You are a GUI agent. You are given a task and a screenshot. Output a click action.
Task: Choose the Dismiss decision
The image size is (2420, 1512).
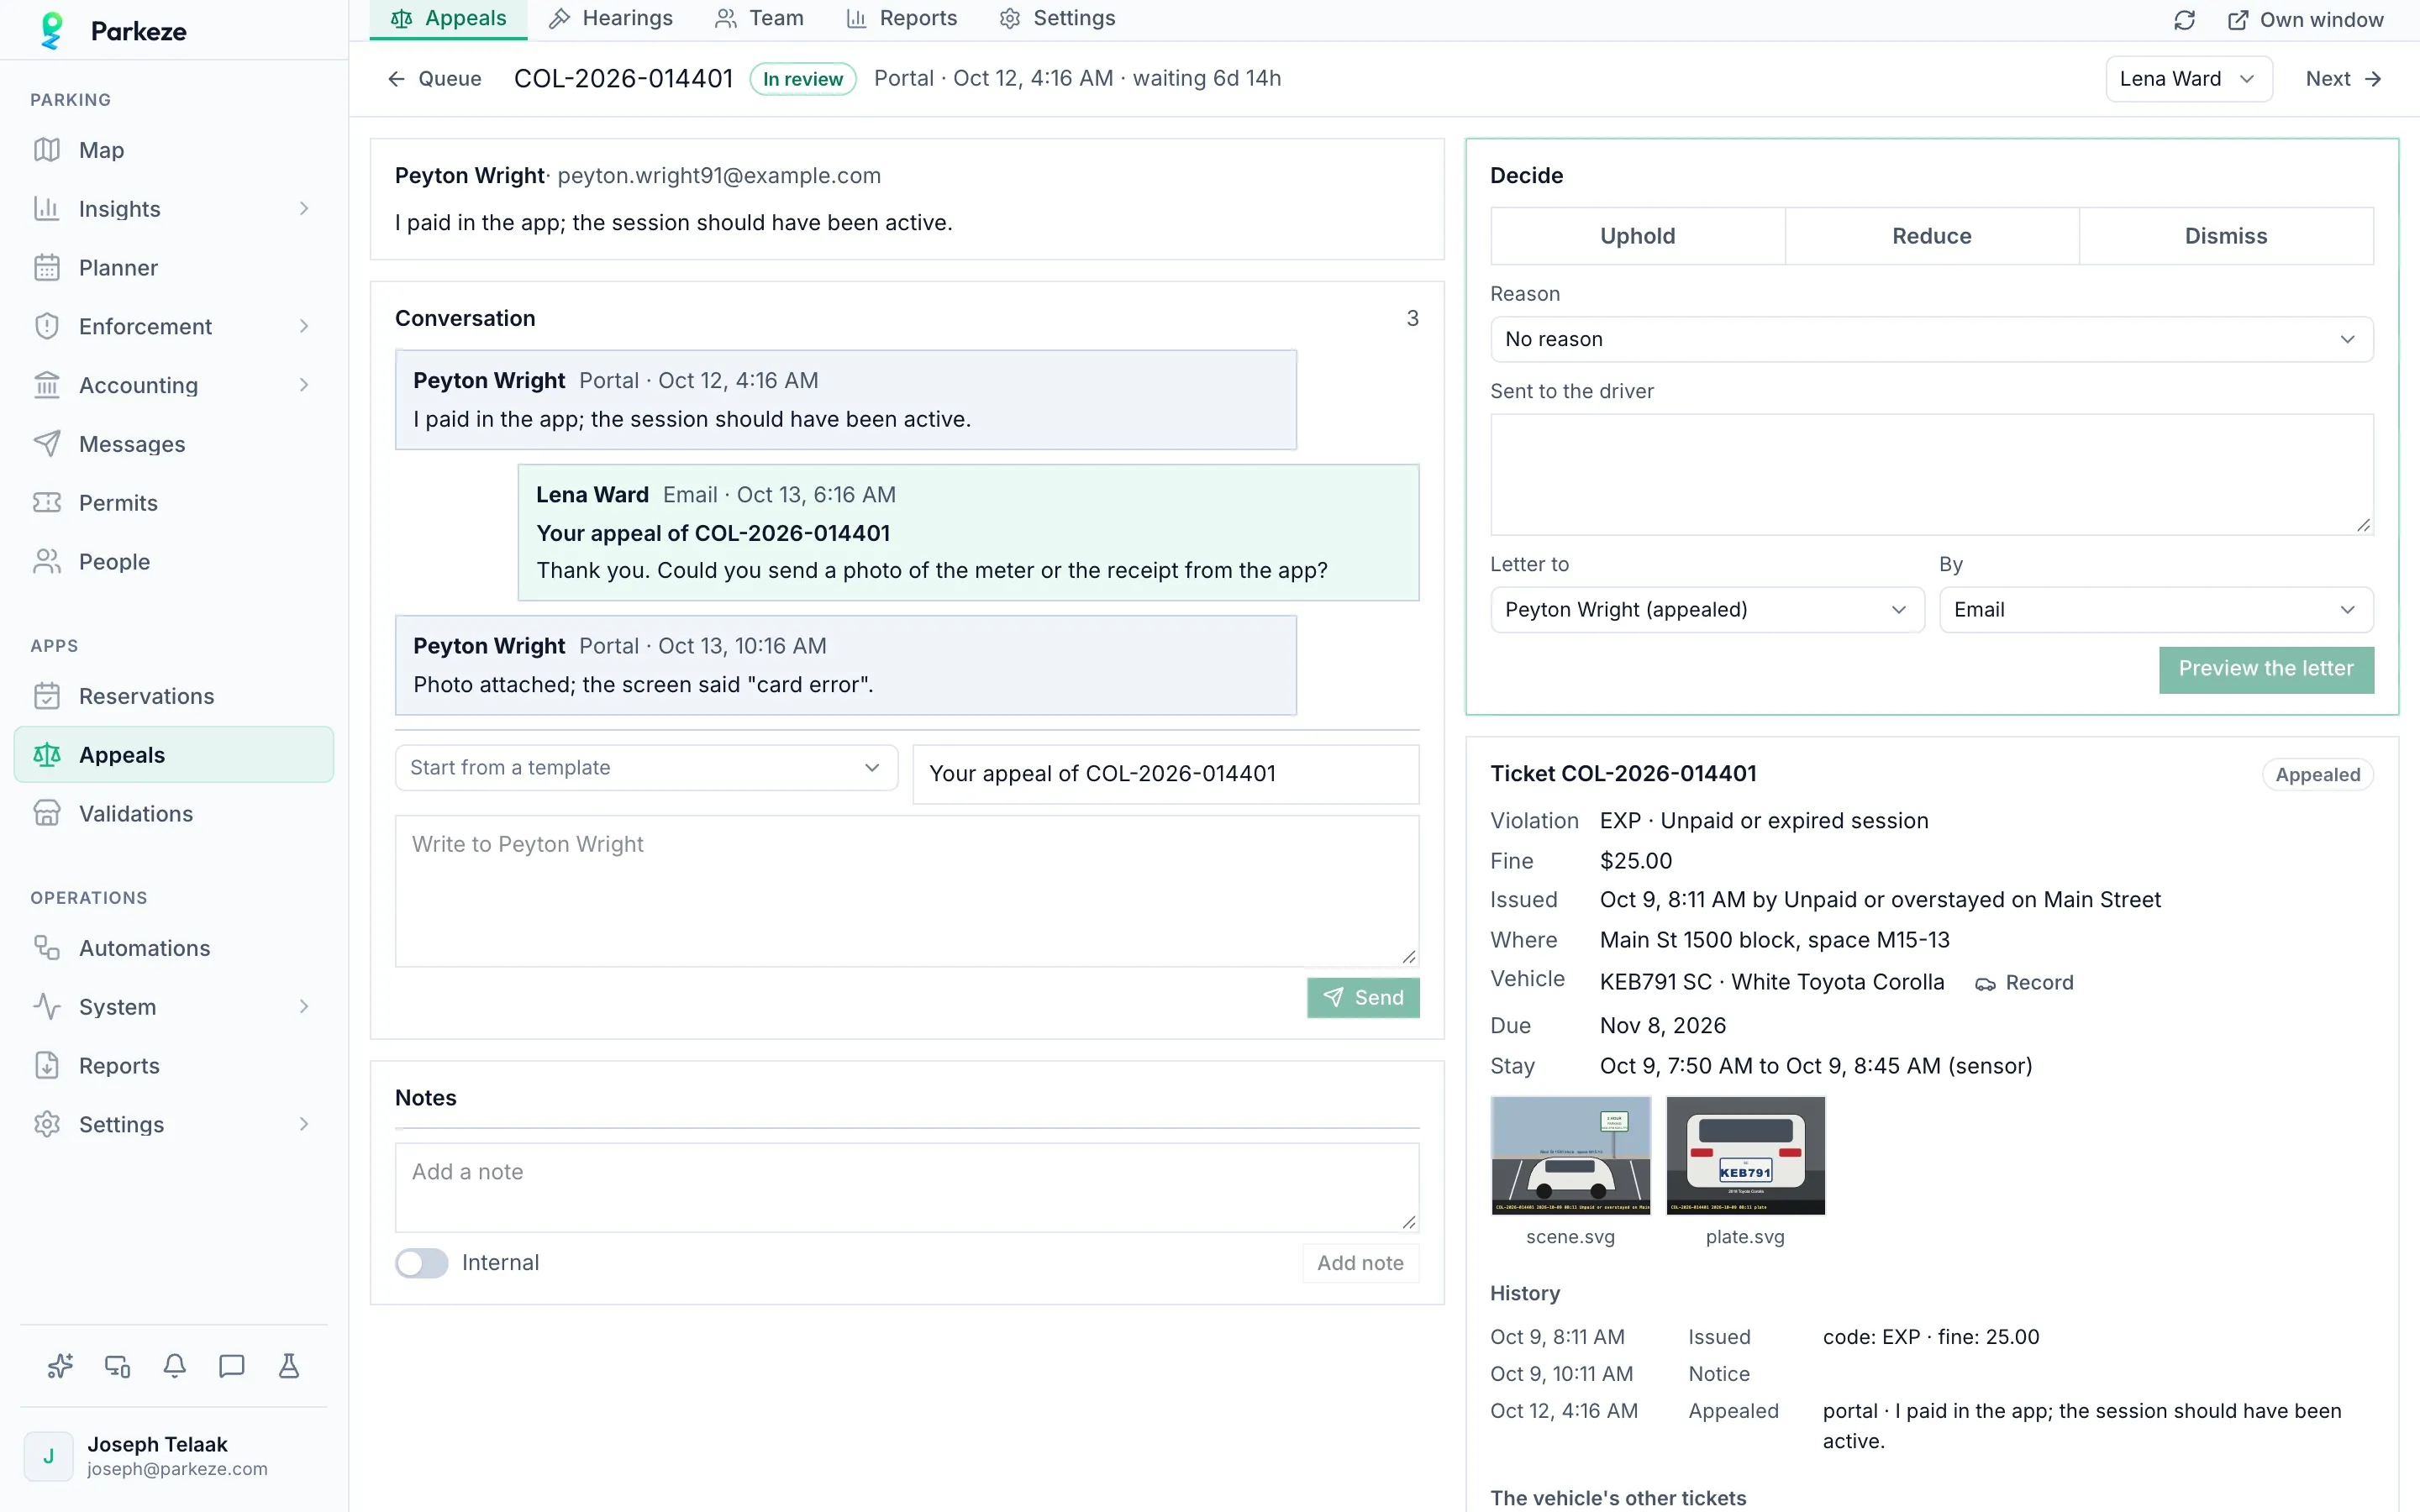point(2225,236)
